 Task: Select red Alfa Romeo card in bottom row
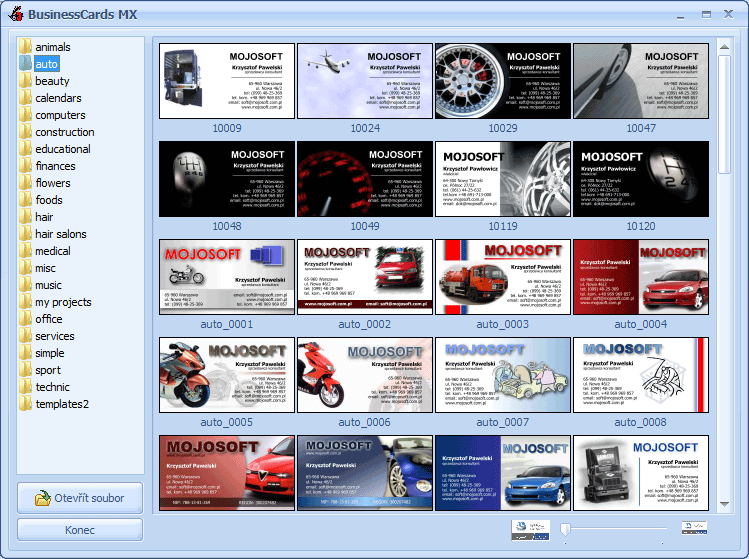(227, 473)
